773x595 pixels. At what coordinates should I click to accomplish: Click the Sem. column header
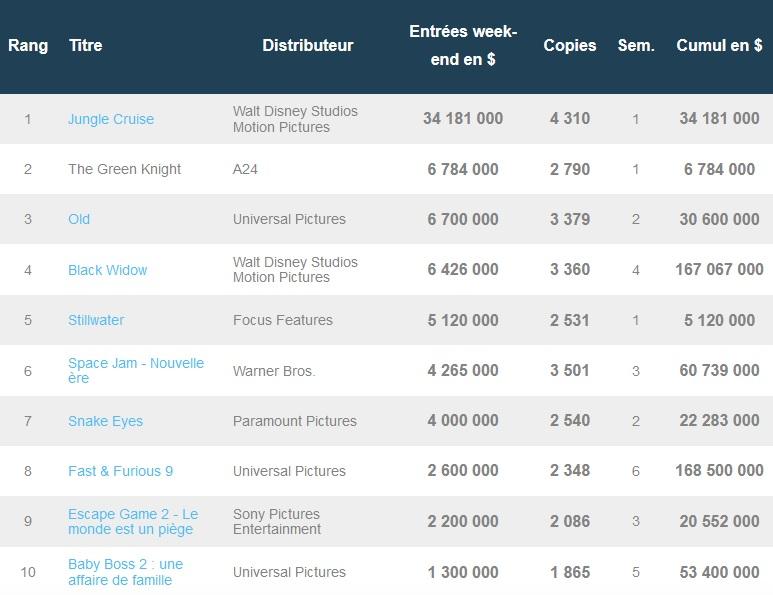coord(636,45)
